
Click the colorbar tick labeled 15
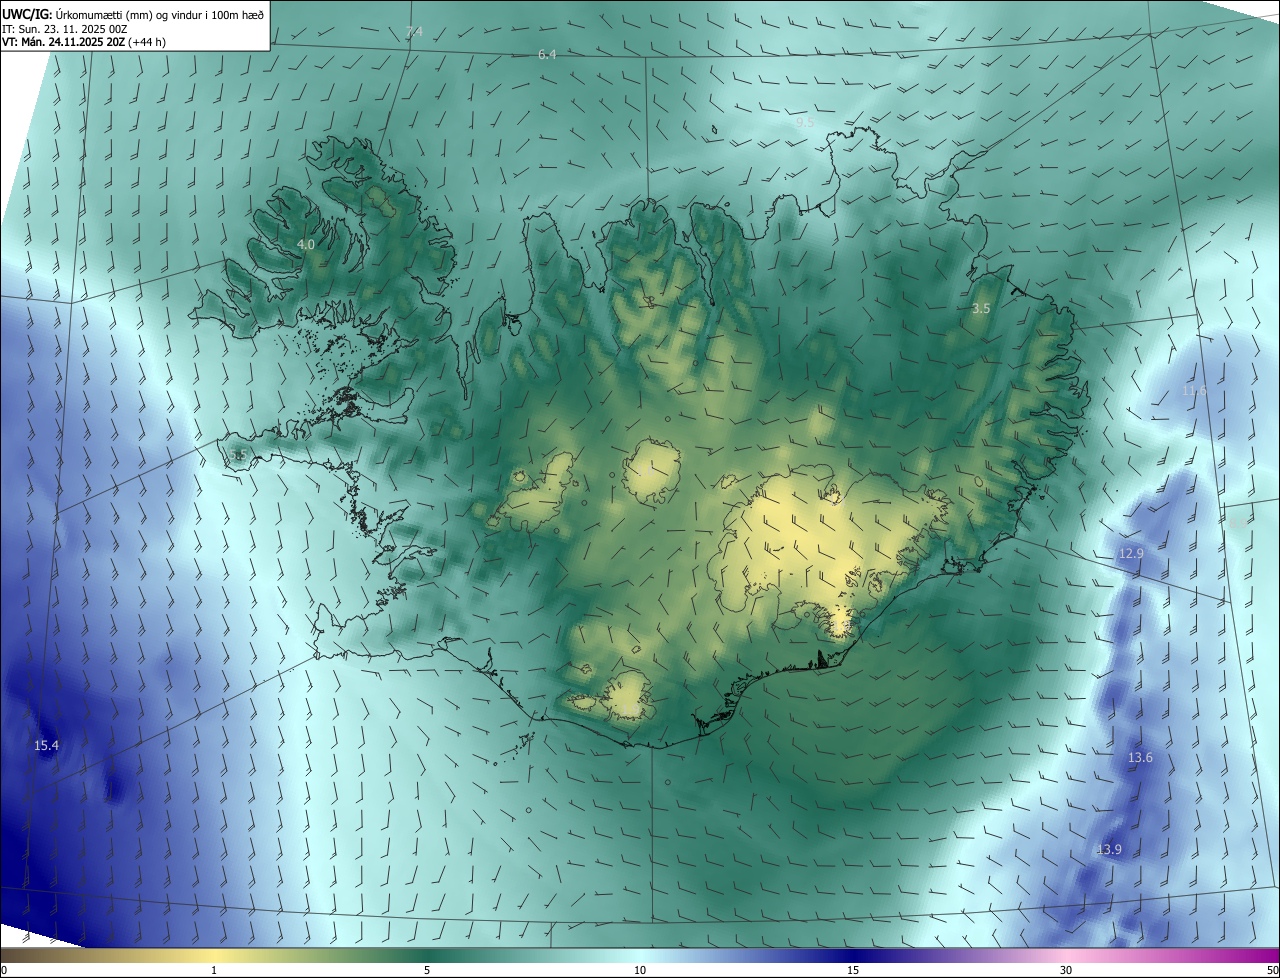(x=853, y=970)
